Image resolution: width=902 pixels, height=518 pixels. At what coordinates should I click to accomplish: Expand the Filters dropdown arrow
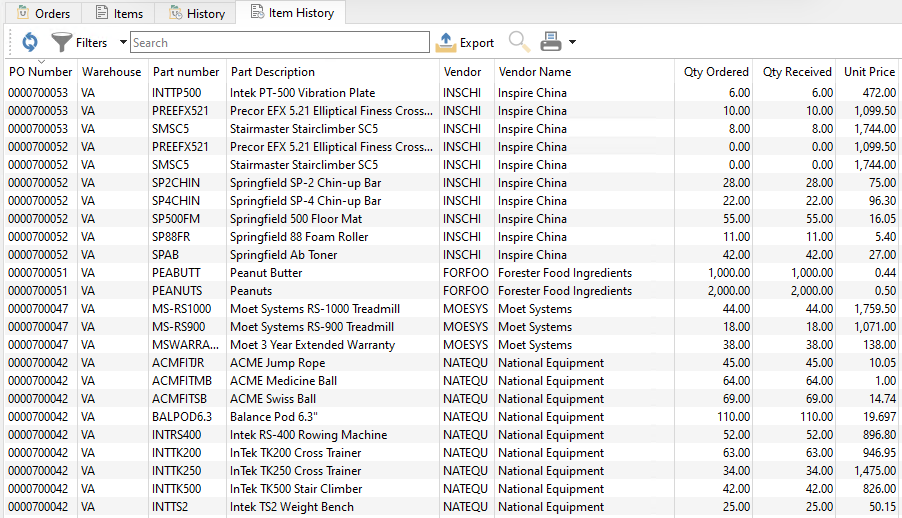pyautogui.click(x=123, y=42)
